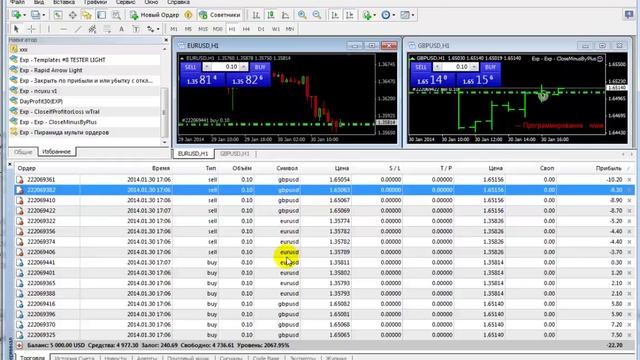Open the Periods clock icon
Screen dimensions: 640x360
pyautogui.click(x=385, y=15)
